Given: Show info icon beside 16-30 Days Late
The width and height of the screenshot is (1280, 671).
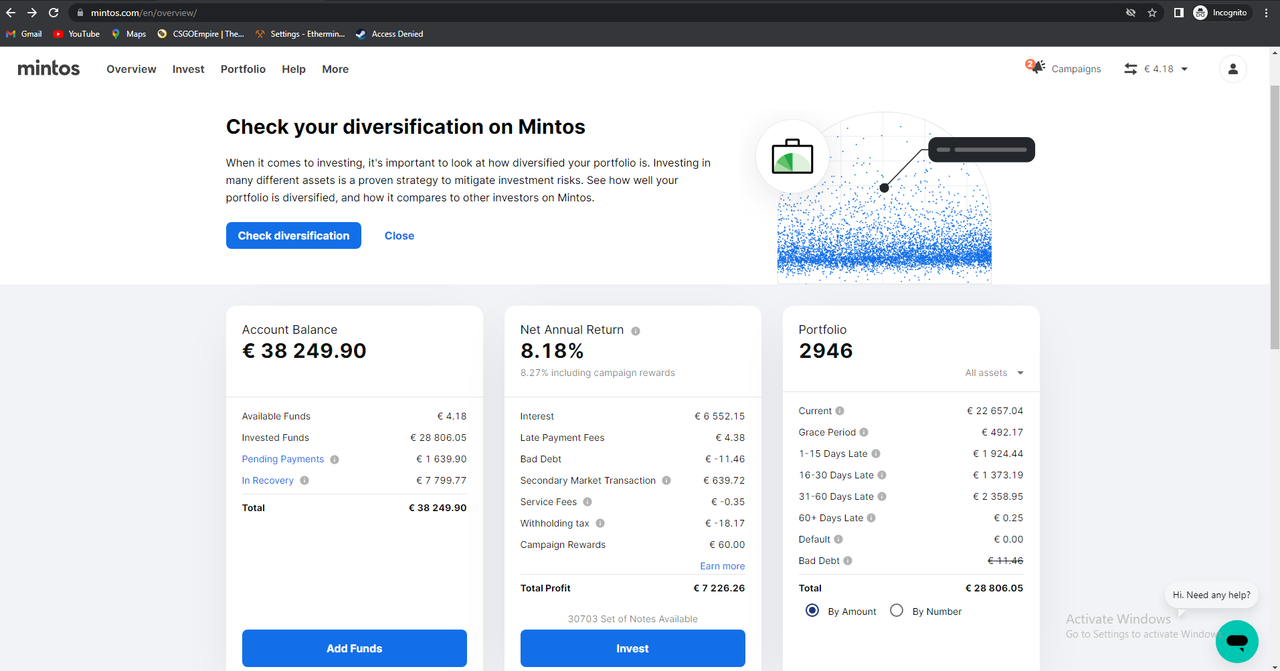Looking at the screenshot, I should [882, 475].
